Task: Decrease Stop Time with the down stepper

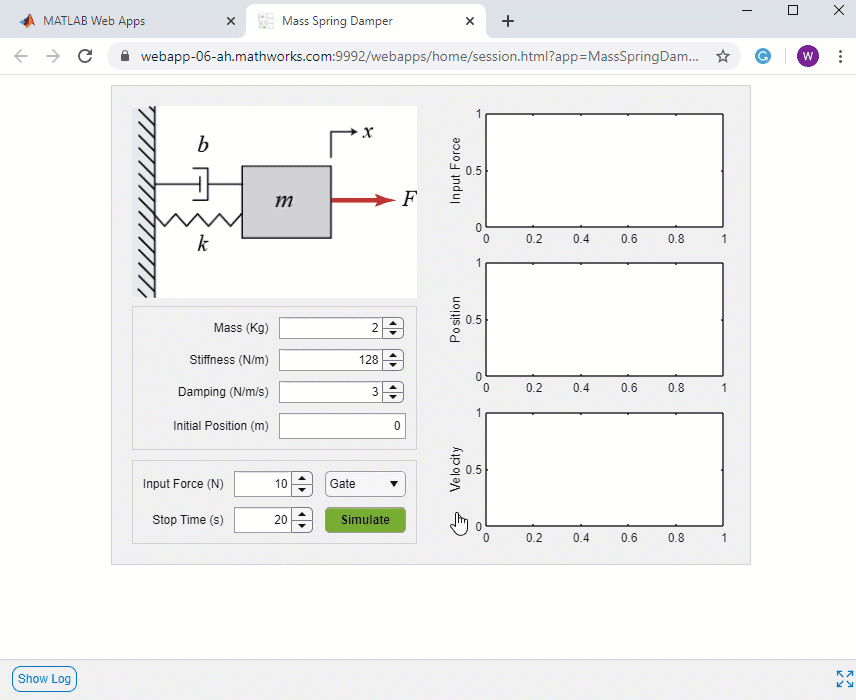Action: pyautogui.click(x=303, y=525)
